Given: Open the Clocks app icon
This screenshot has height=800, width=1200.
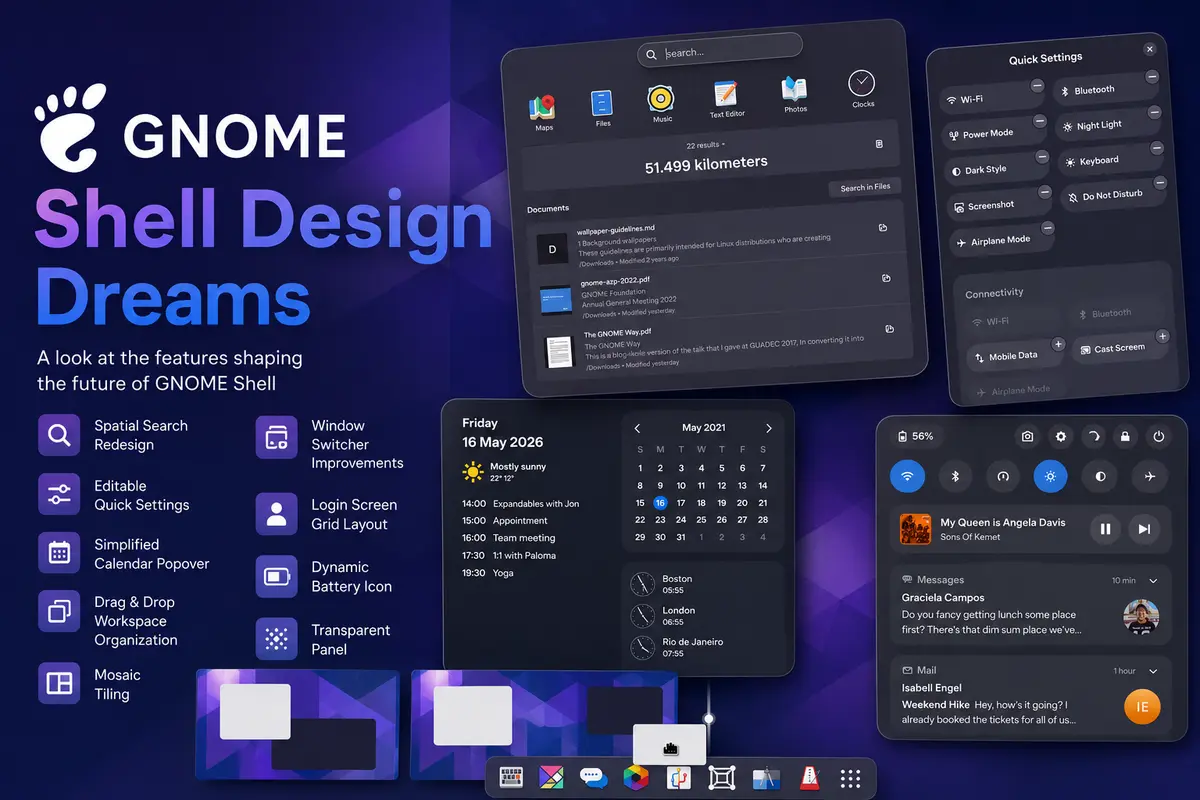Looking at the screenshot, I should [861, 83].
